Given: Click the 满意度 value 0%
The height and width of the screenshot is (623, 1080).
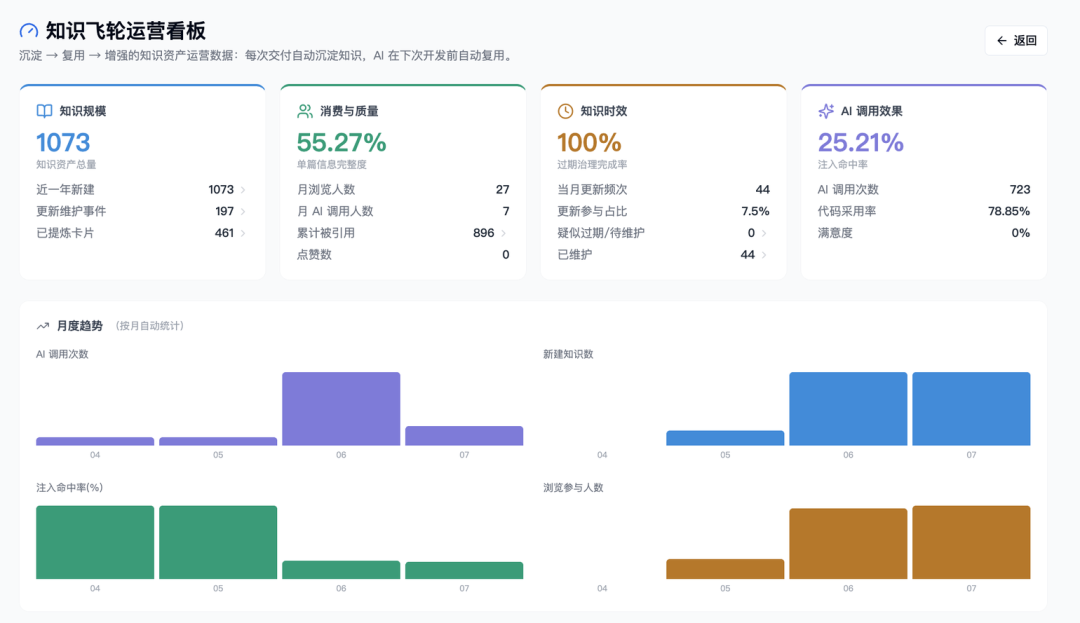Looking at the screenshot, I should point(1021,233).
